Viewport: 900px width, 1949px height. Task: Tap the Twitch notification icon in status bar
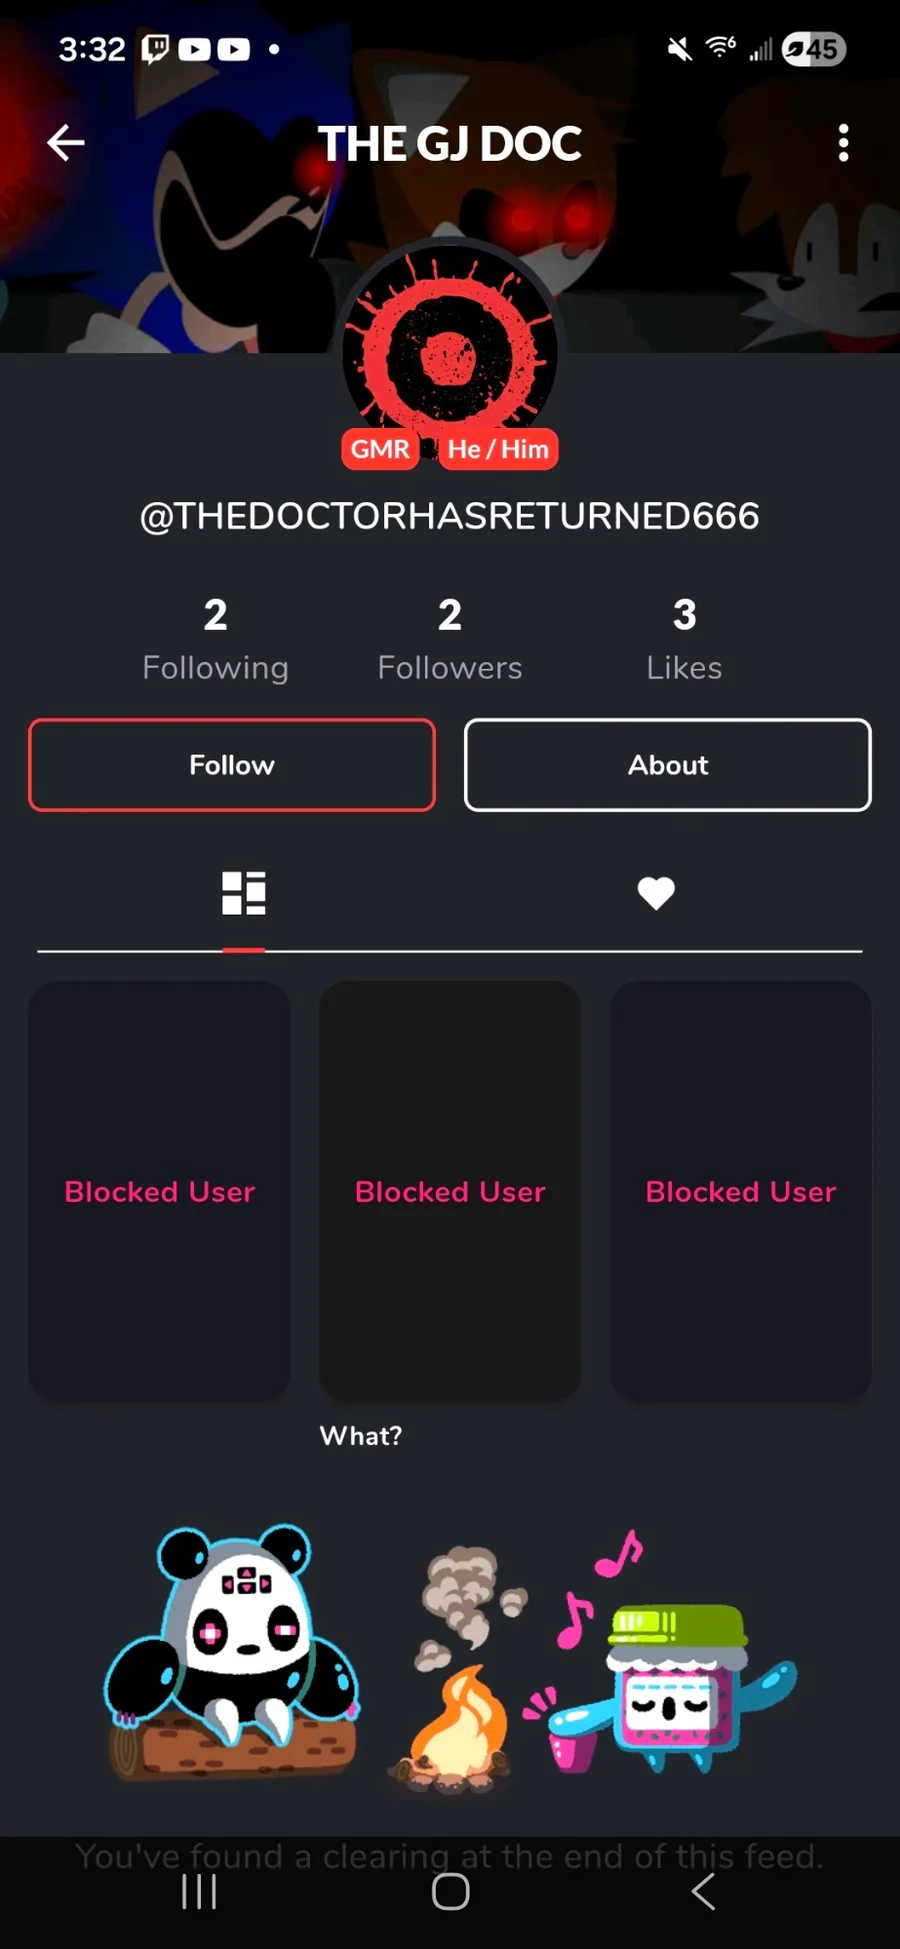(x=155, y=49)
